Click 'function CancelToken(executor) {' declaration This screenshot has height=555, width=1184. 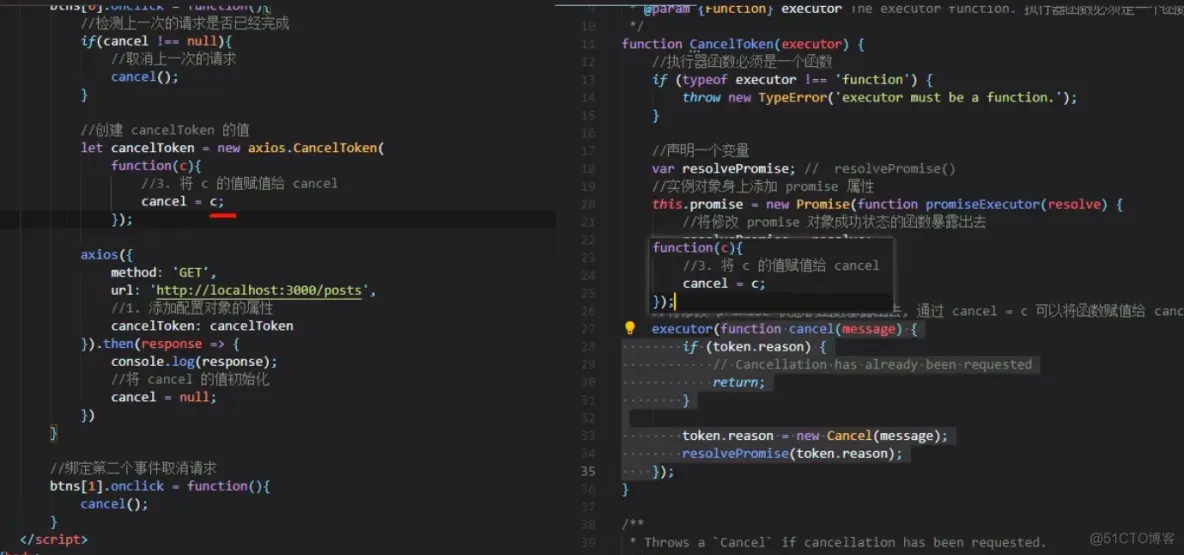[x=743, y=45]
